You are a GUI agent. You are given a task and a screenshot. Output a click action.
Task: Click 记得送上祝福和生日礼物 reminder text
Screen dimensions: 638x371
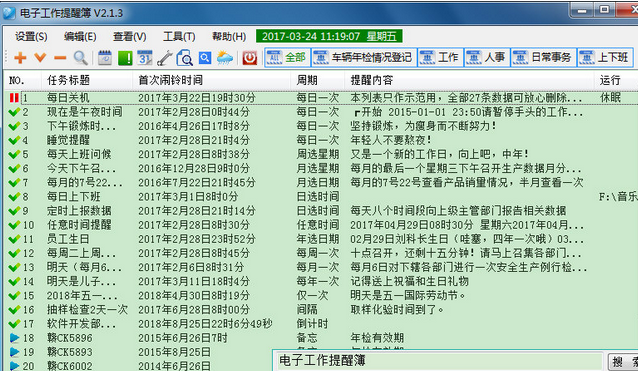point(409,282)
